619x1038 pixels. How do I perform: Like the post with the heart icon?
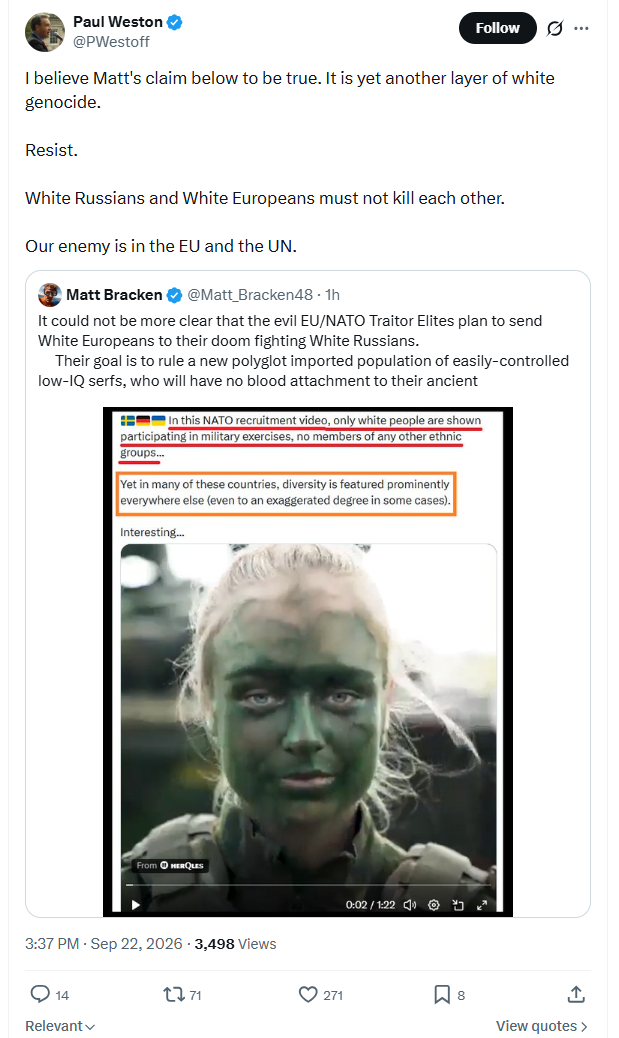coord(309,994)
